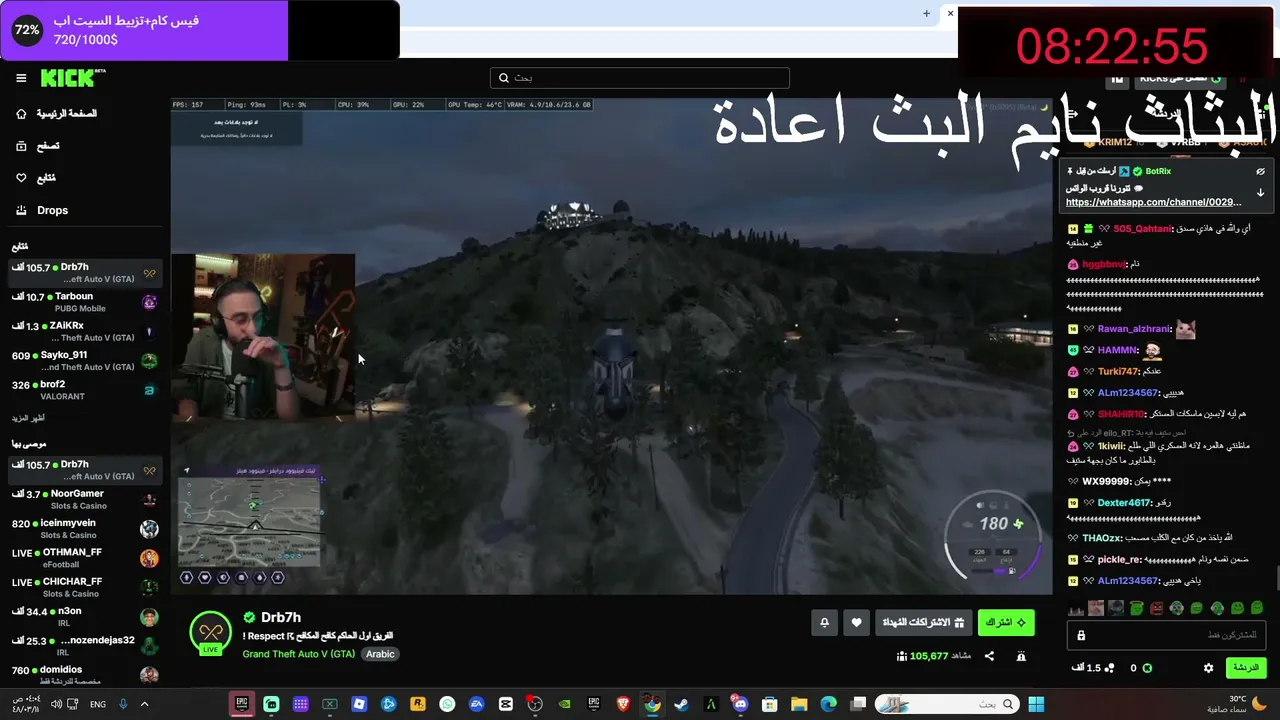This screenshot has width=1280, height=720.
Task: Open the EA app from the taskbar
Action: pos(476,704)
